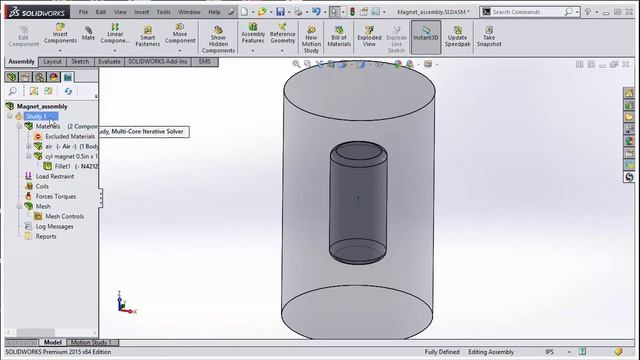Open the FeatureManager design tree tab

[11, 77]
